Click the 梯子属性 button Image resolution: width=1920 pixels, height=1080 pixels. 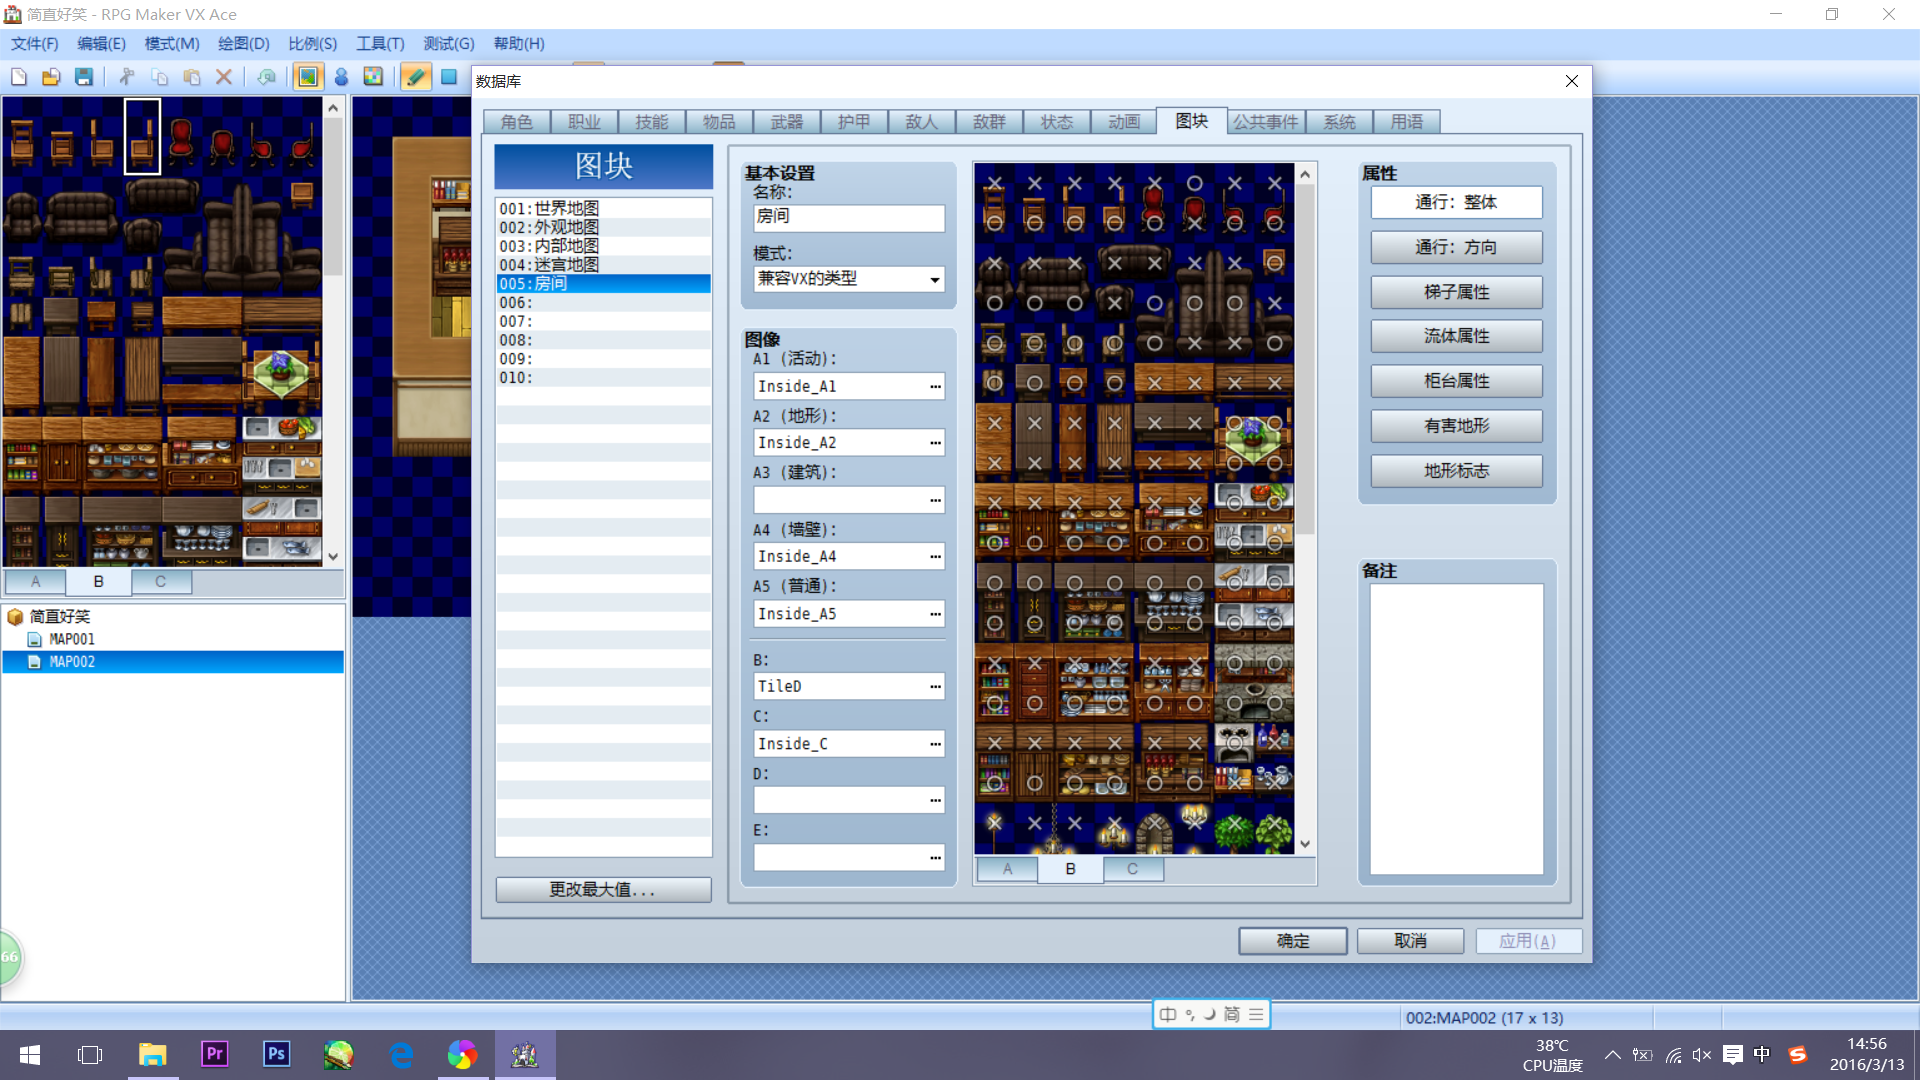(1456, 292)
